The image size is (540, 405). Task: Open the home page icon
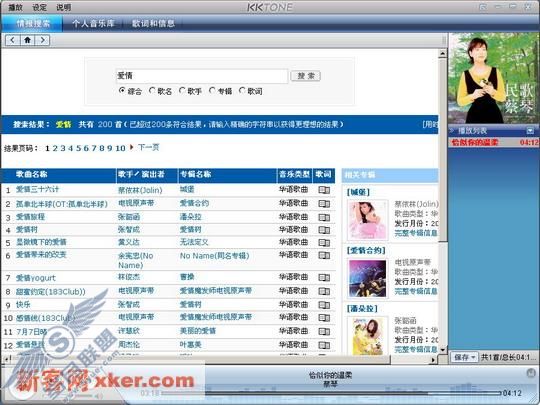(28, 40)
